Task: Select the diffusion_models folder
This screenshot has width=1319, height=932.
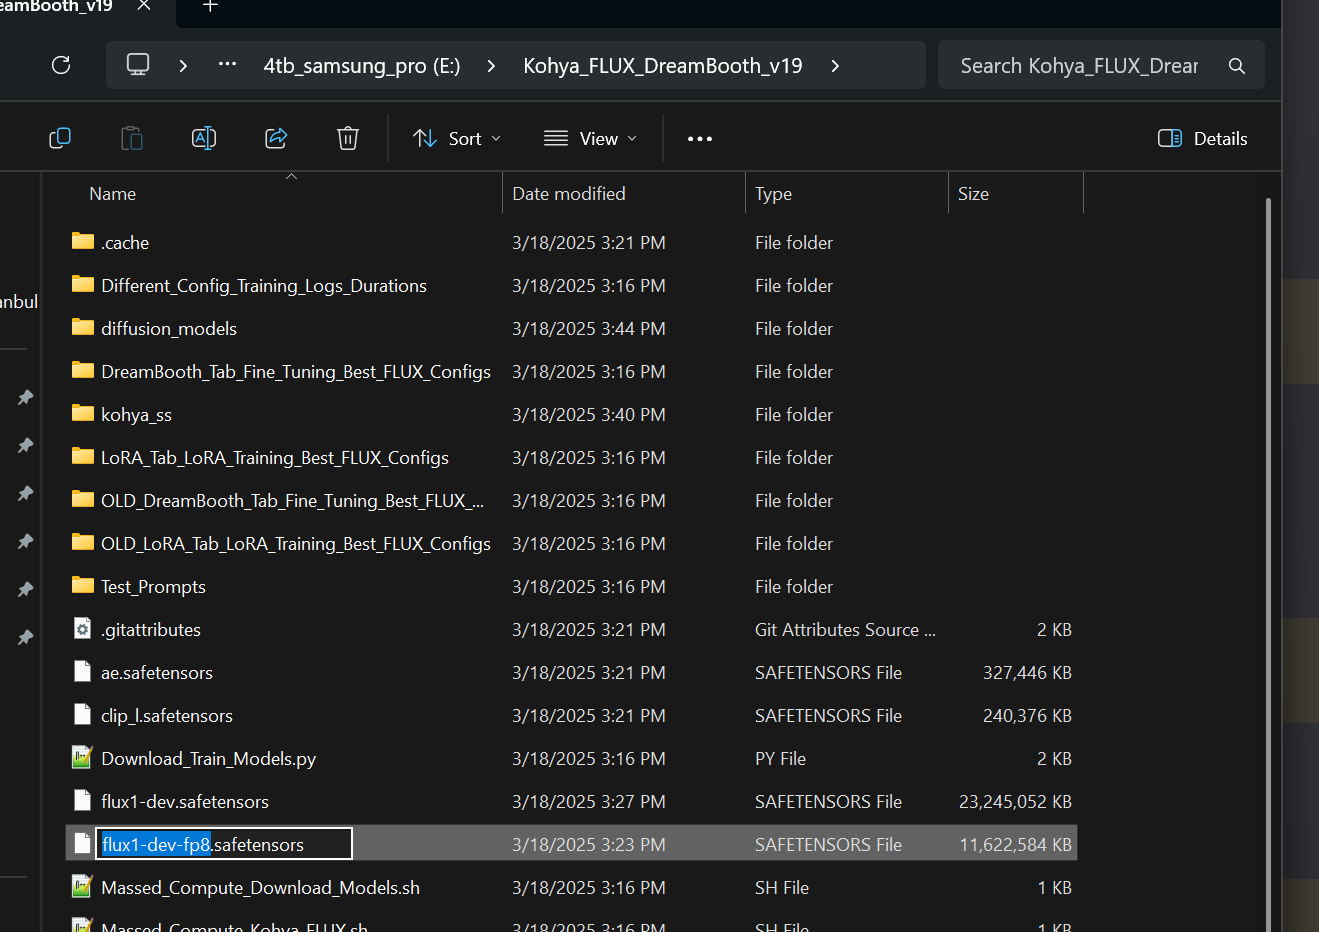Action: [x=168, y=329]
